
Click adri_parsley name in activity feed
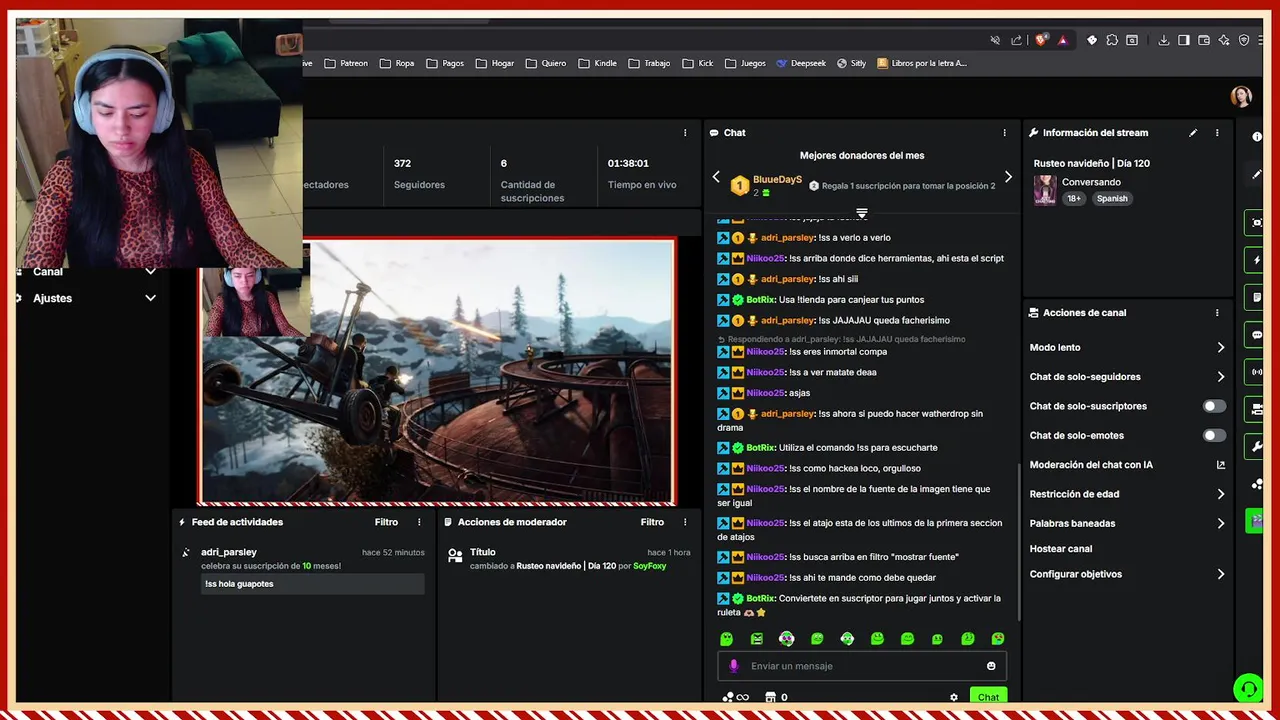(229, 552)
